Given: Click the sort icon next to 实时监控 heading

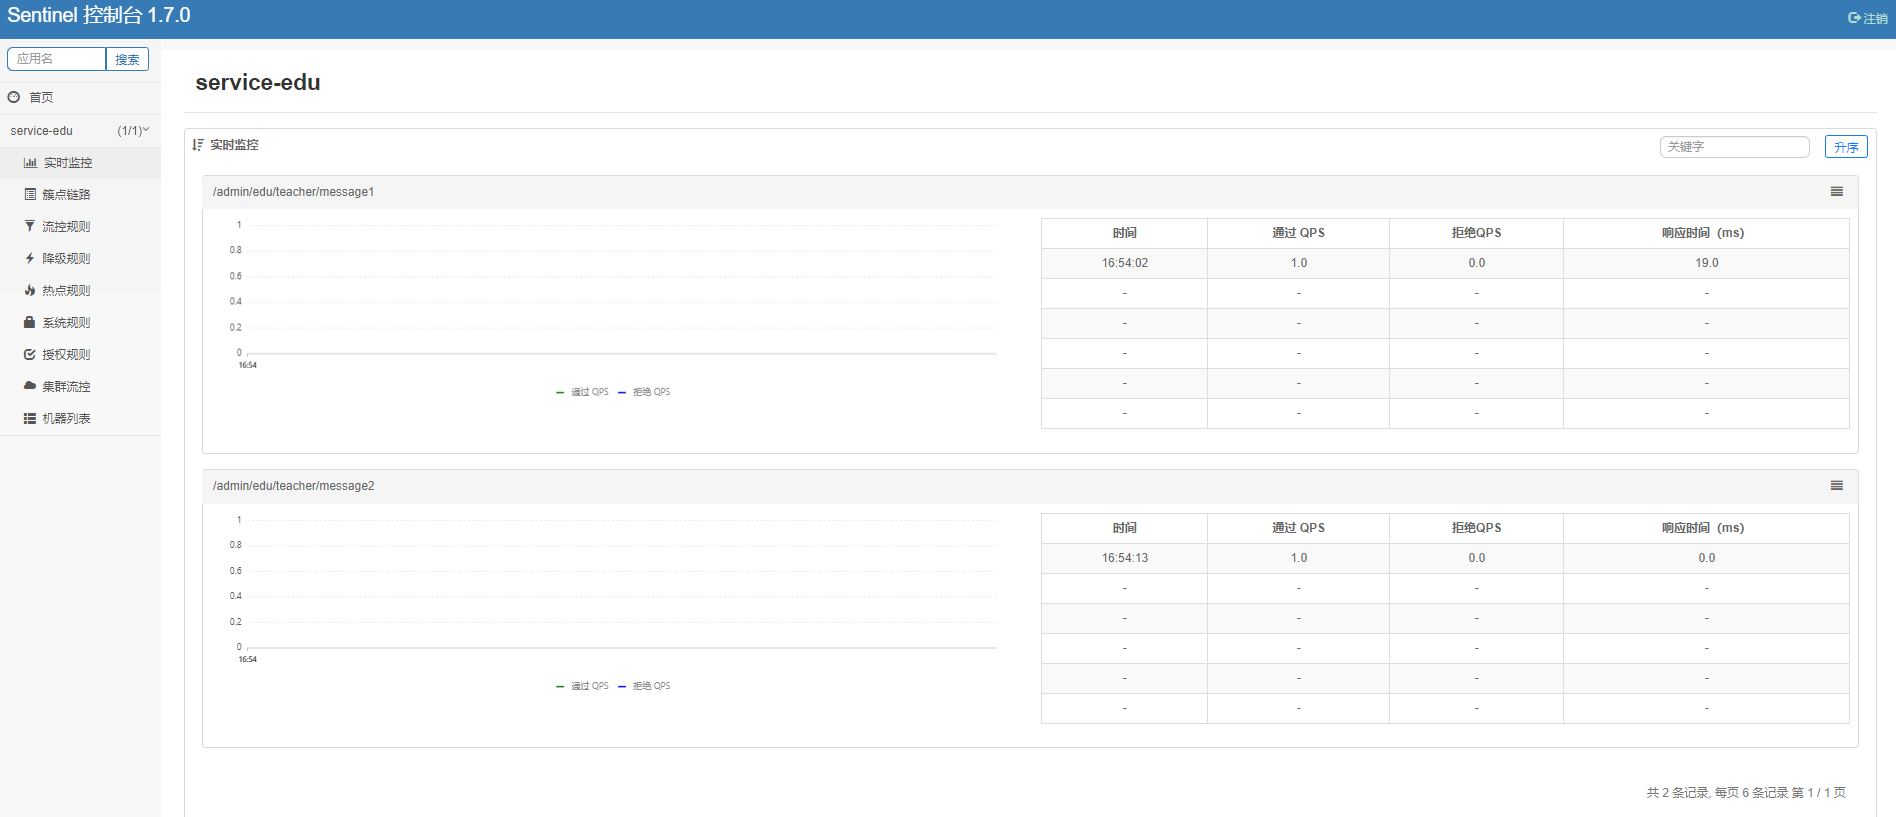Looking at the screenshot, I should pos(198,145).
